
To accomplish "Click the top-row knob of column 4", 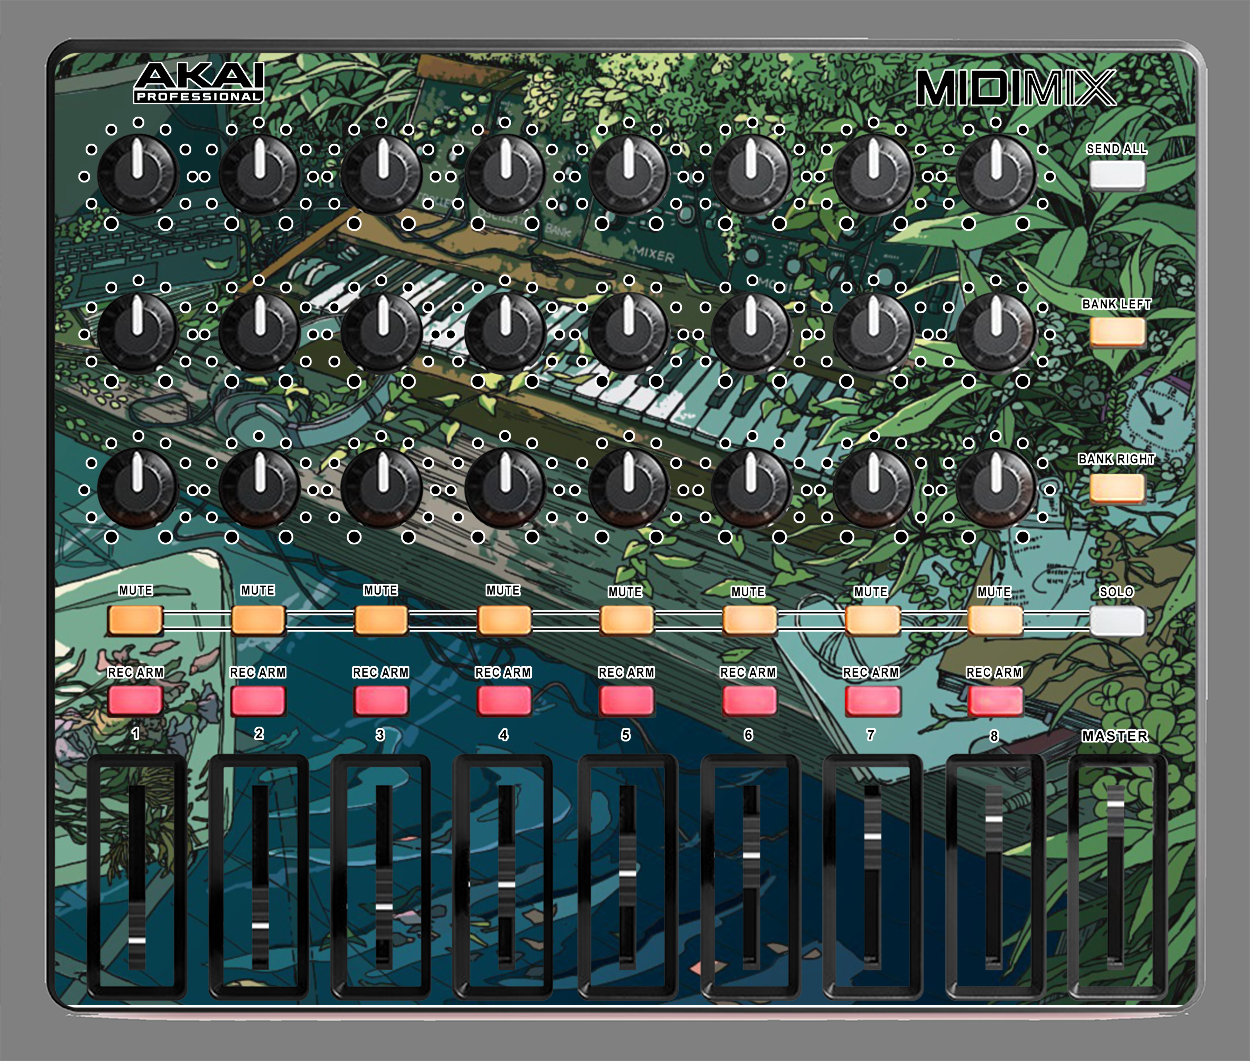I will (505, 174).
